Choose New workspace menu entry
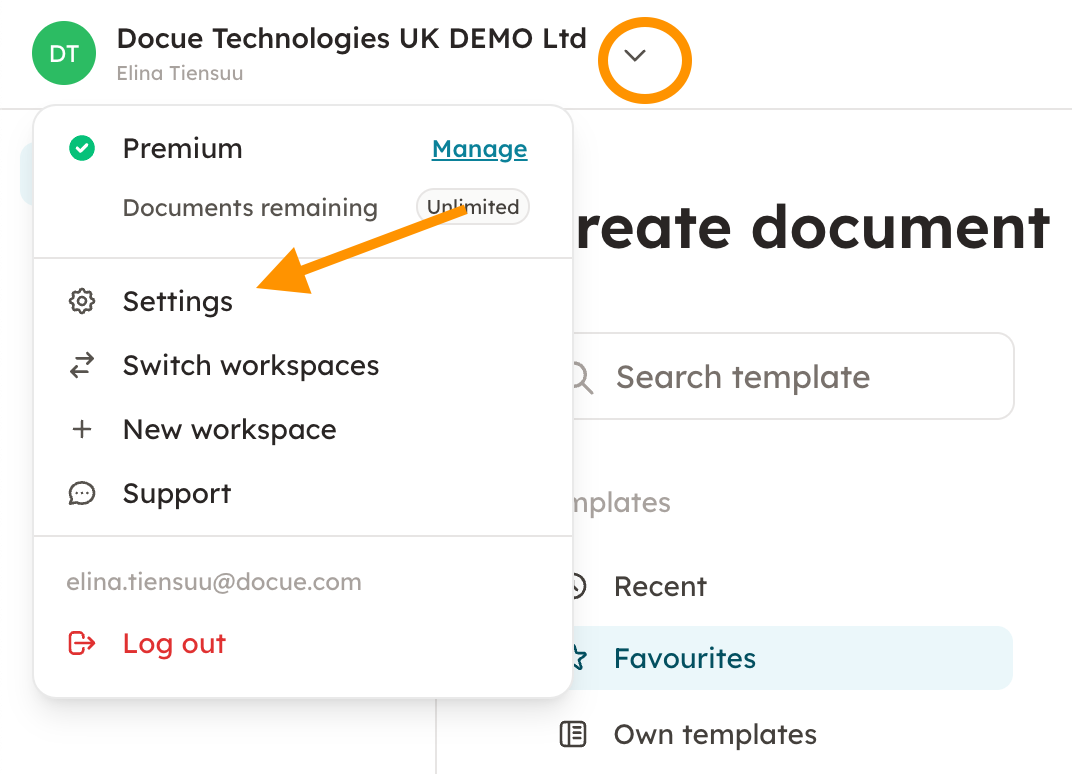Image resolution: width=1072 pixels, height=774 pixels. pos(229,430)
